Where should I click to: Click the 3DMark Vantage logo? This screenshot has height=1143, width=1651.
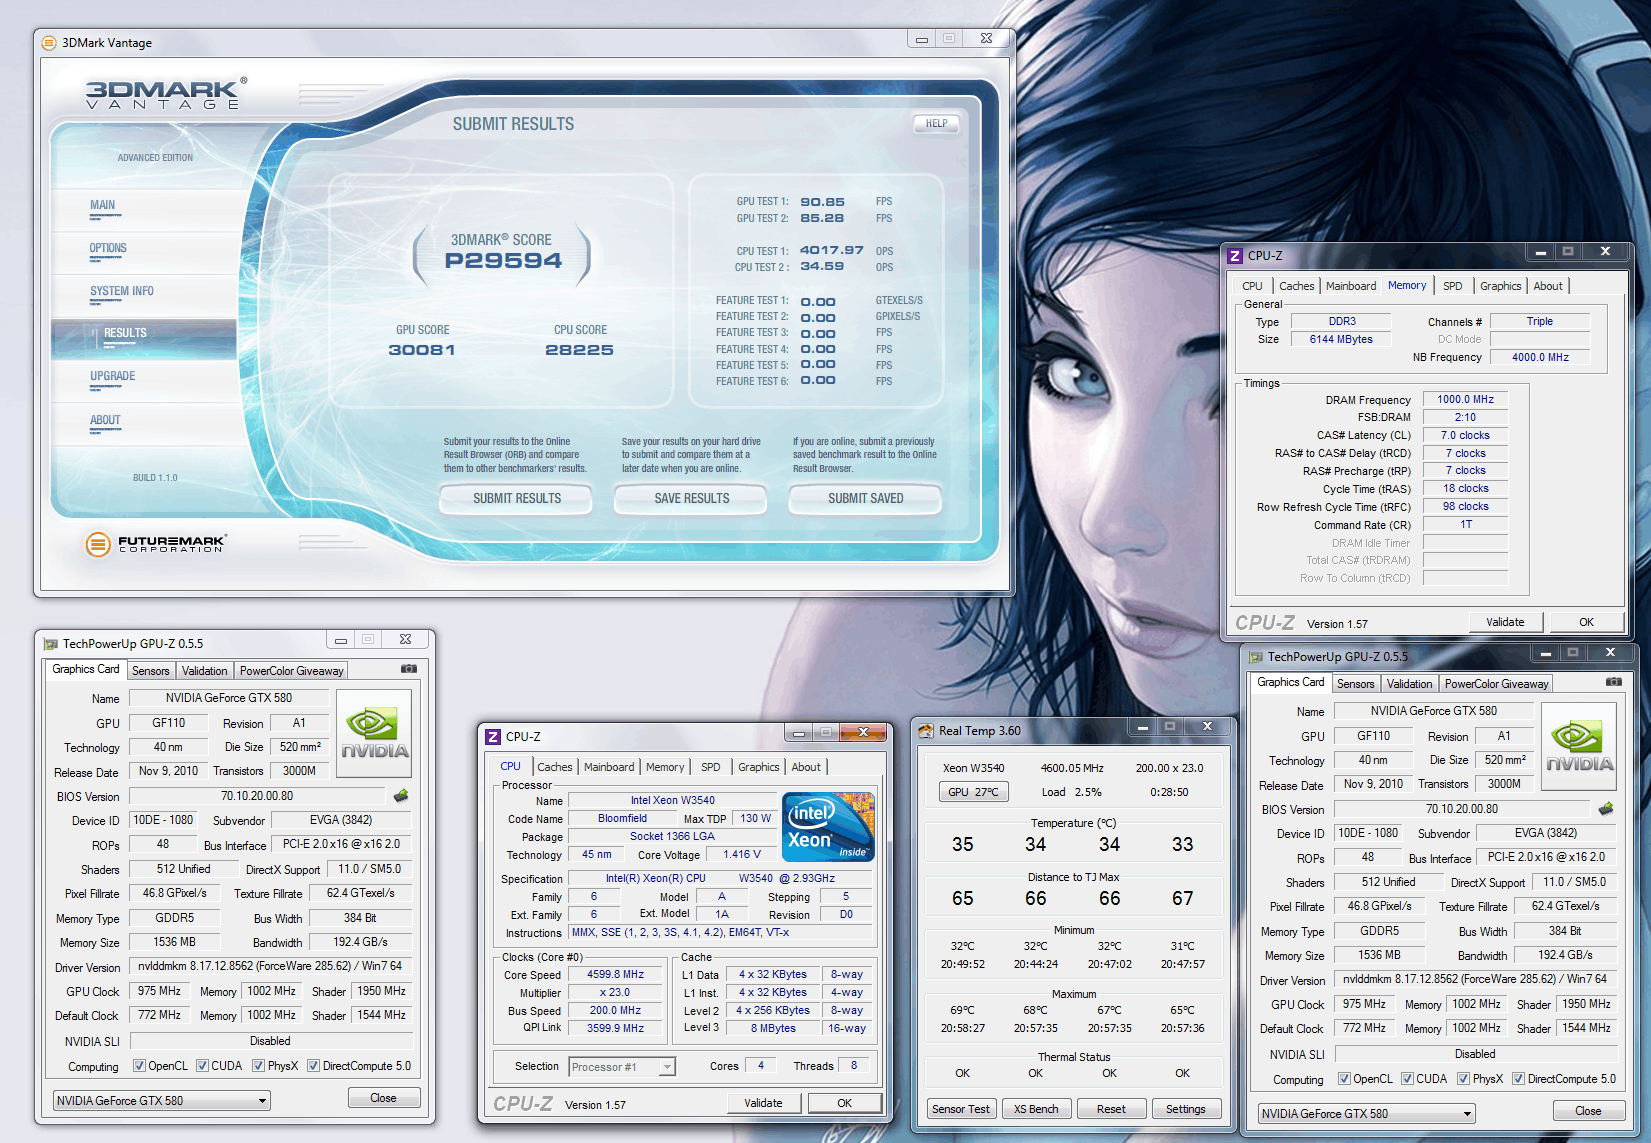coord(165,93)
